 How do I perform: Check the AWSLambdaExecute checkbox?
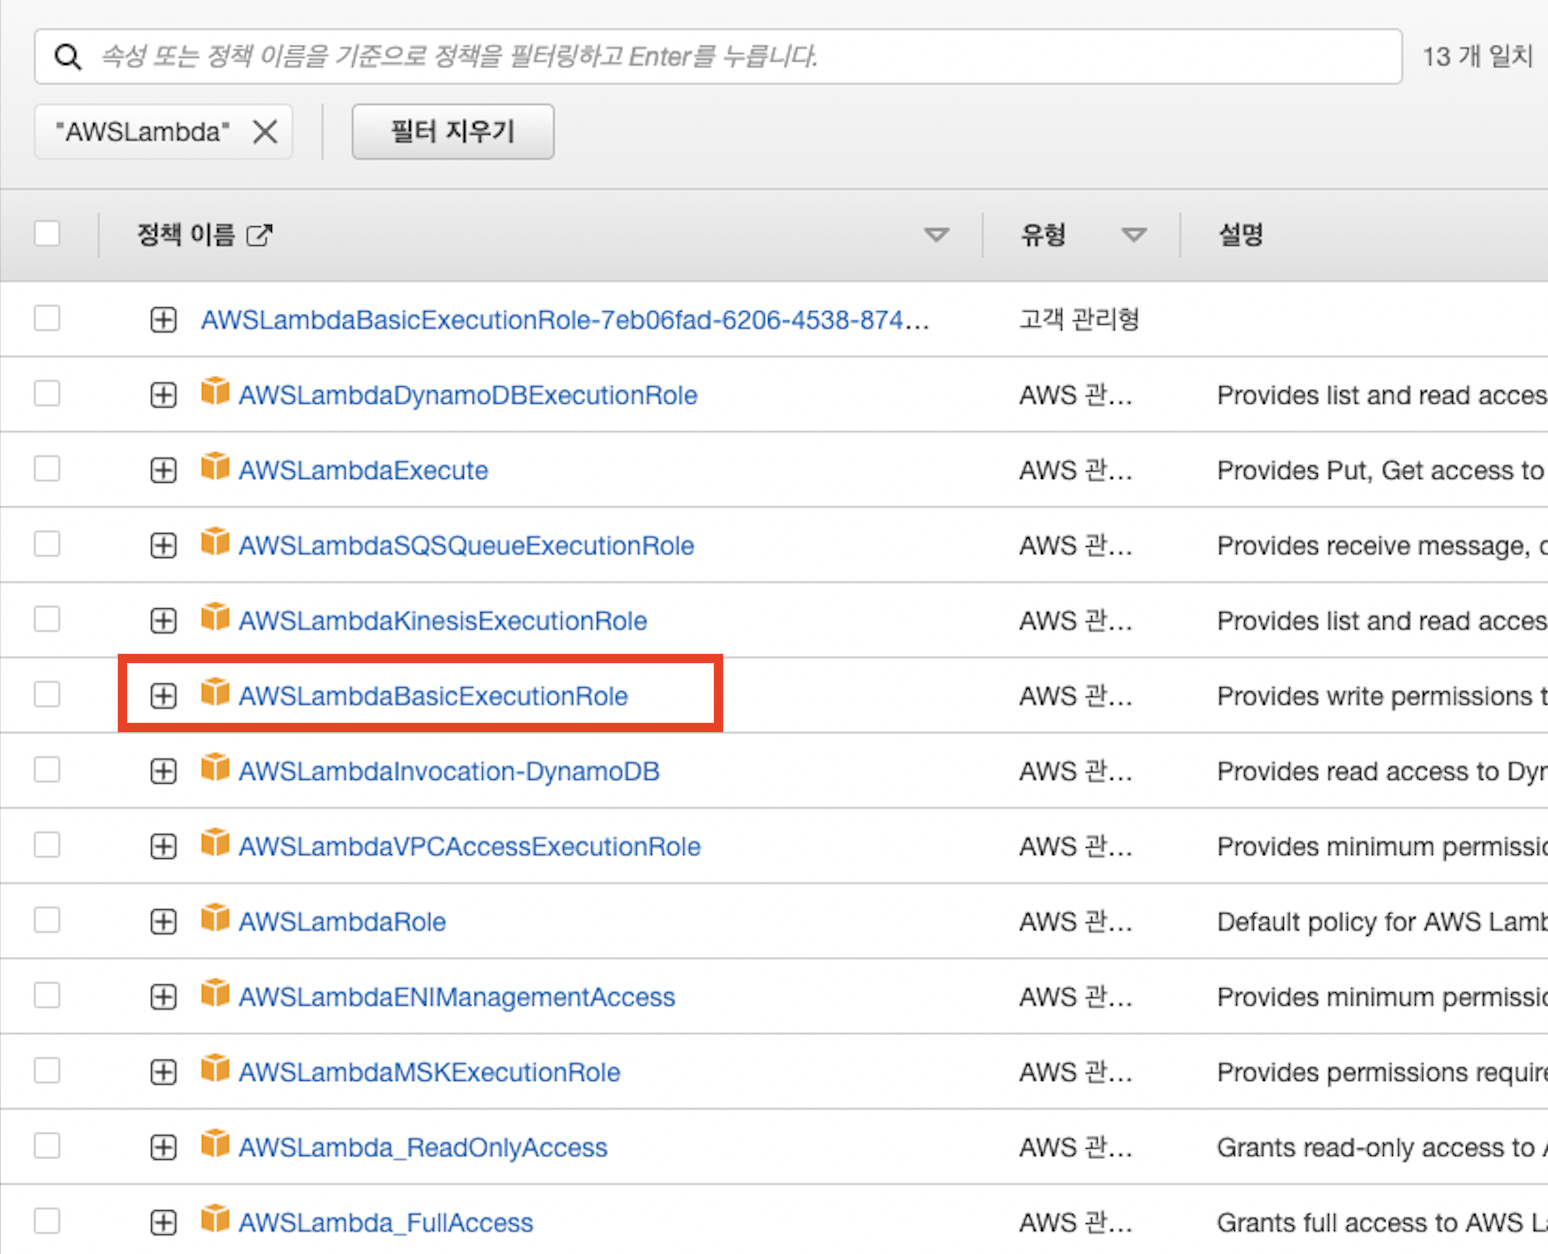(47, 468)
